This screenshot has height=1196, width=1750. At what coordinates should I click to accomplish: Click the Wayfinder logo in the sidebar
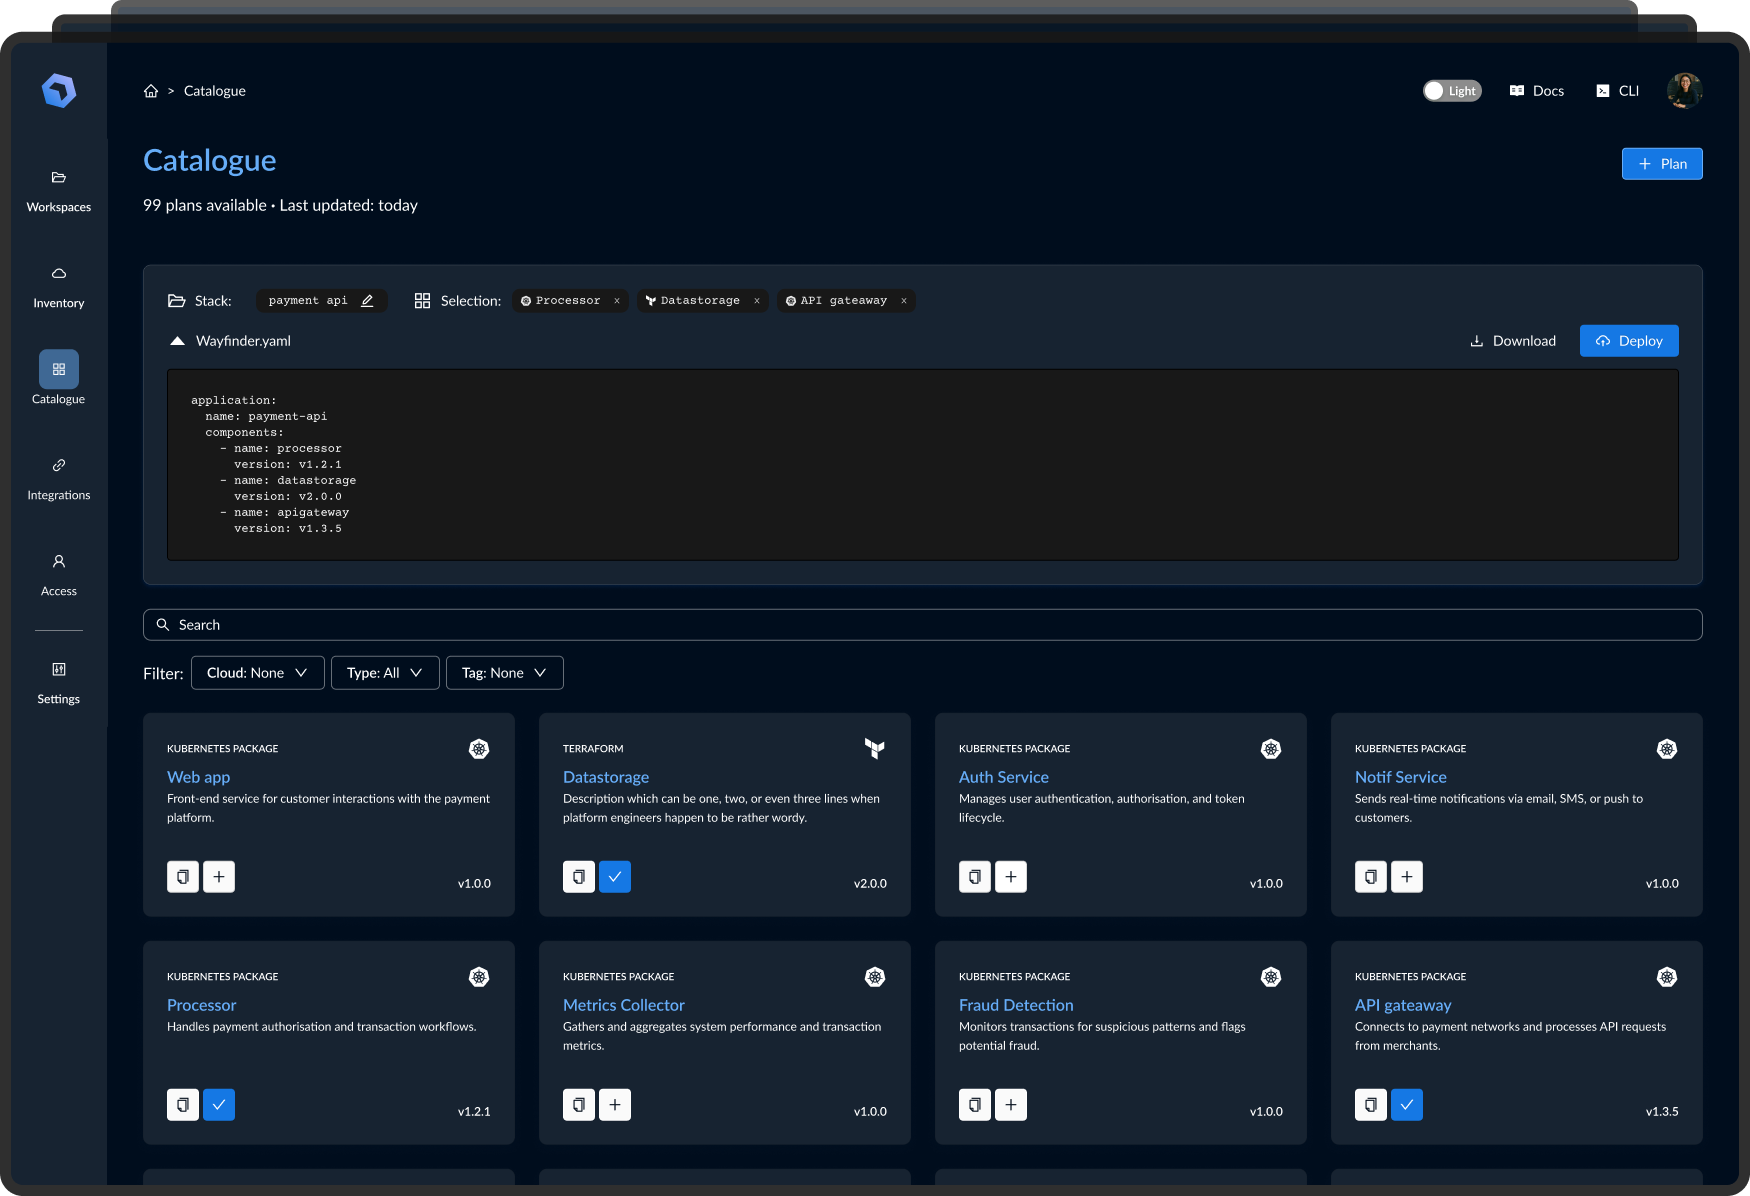point(59,91)
